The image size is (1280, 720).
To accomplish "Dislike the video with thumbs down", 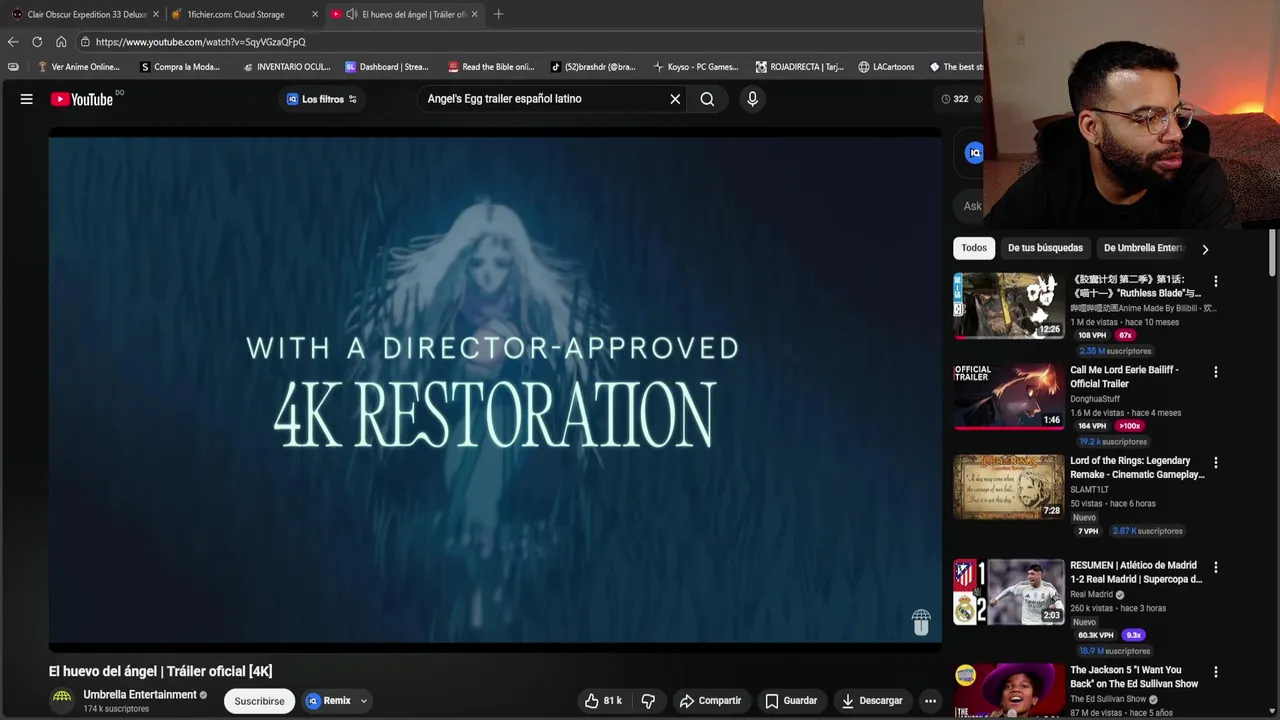I will coord(648,701).
